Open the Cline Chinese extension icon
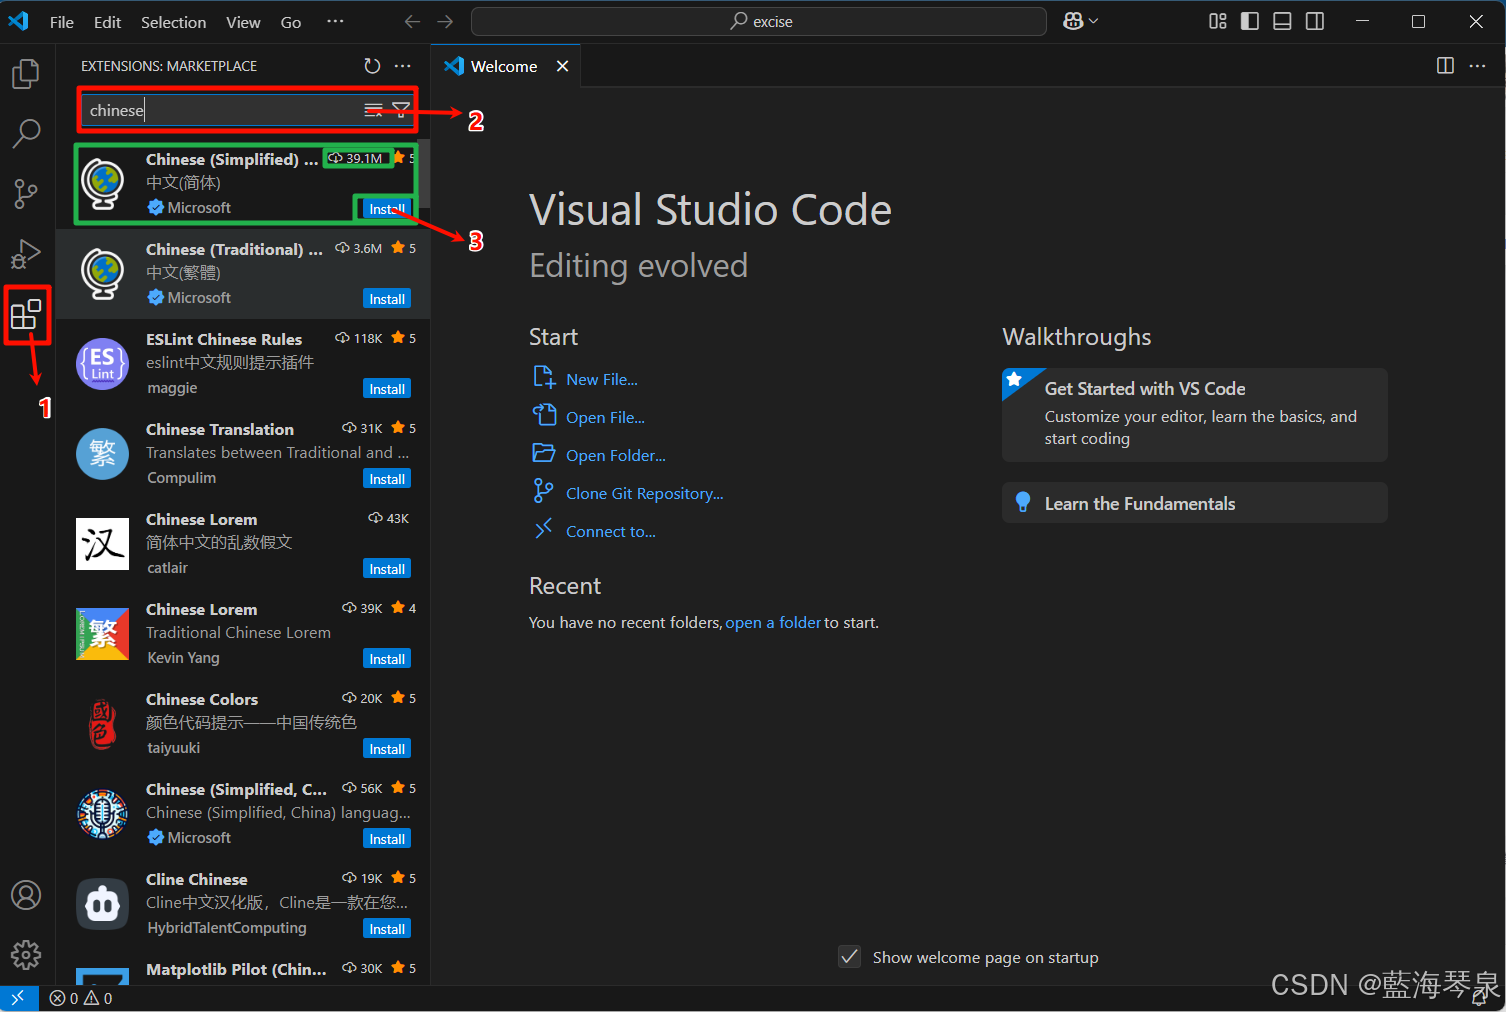This screenshot has width=1506, height=1012. tap(103, 904)
